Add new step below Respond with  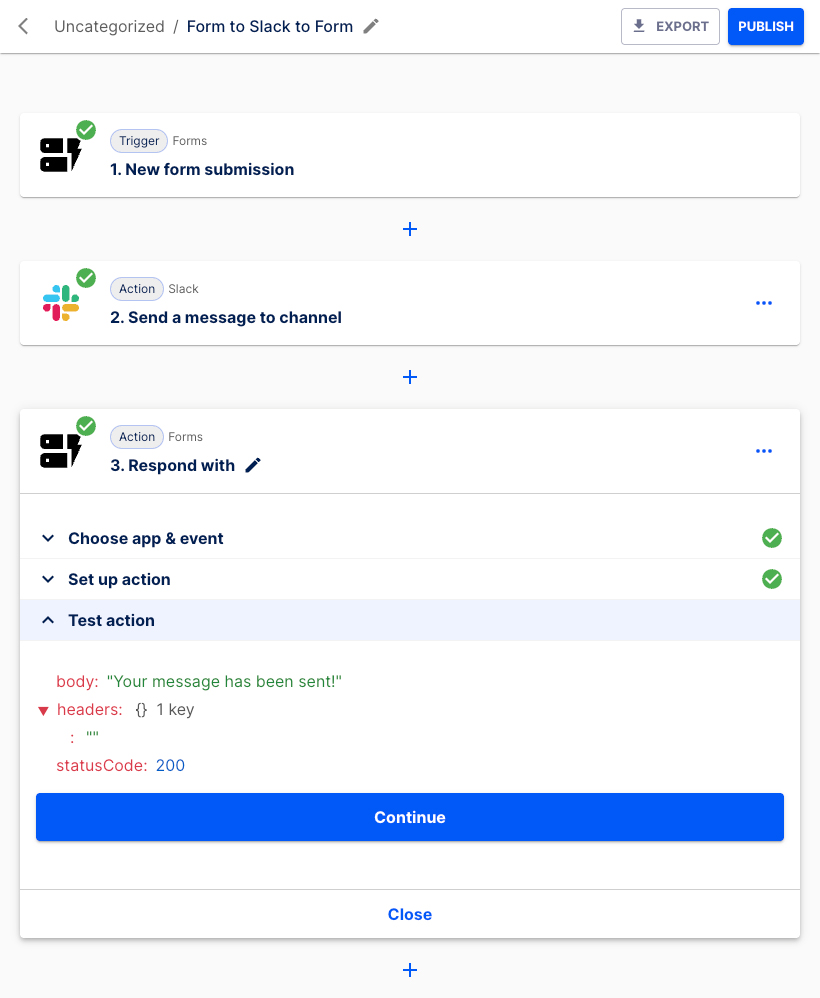click(x=409, y=970)
